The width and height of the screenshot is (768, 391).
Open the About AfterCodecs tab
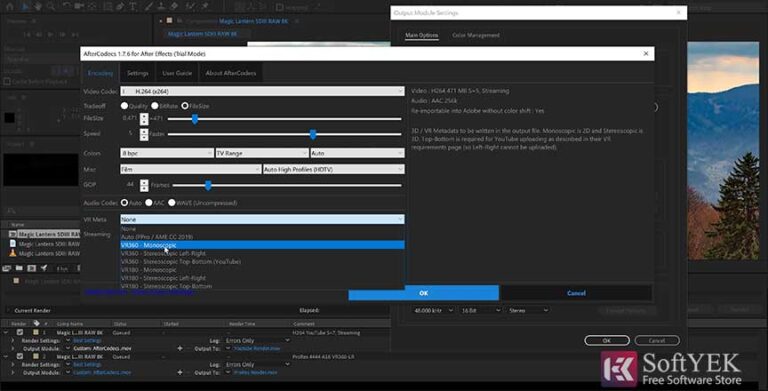point(231,73)
